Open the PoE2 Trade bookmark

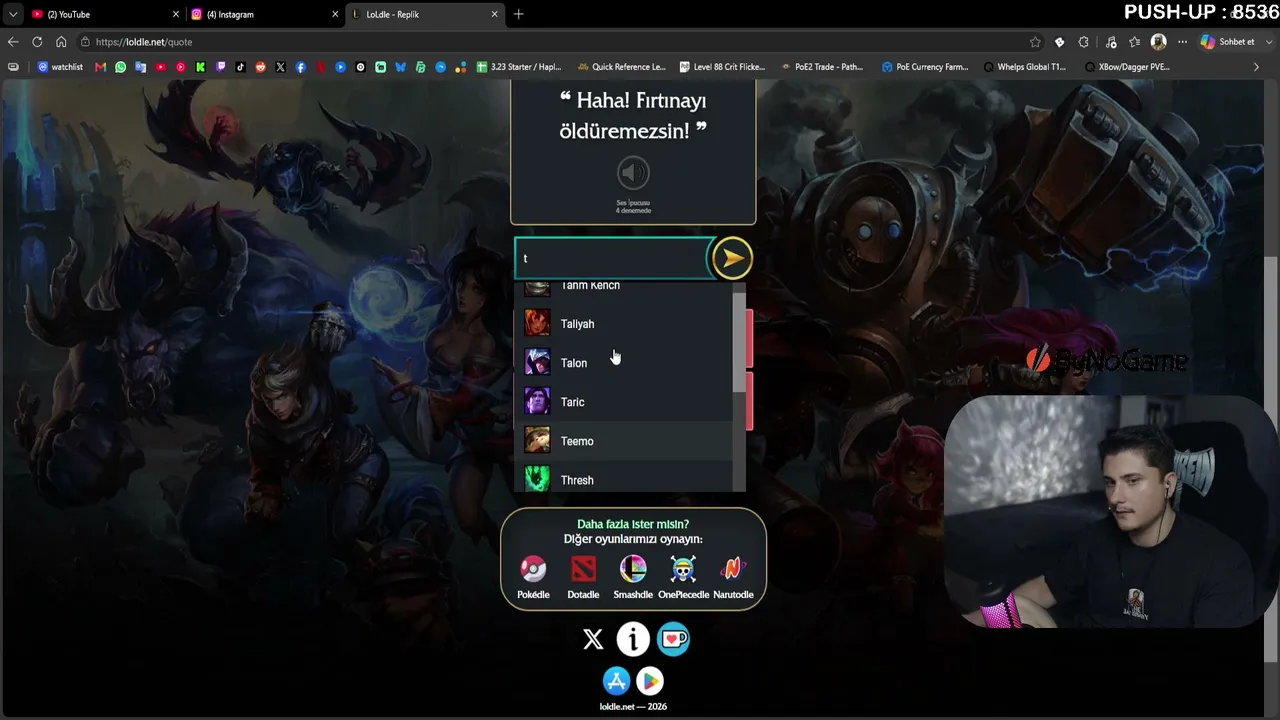(822, 67)
